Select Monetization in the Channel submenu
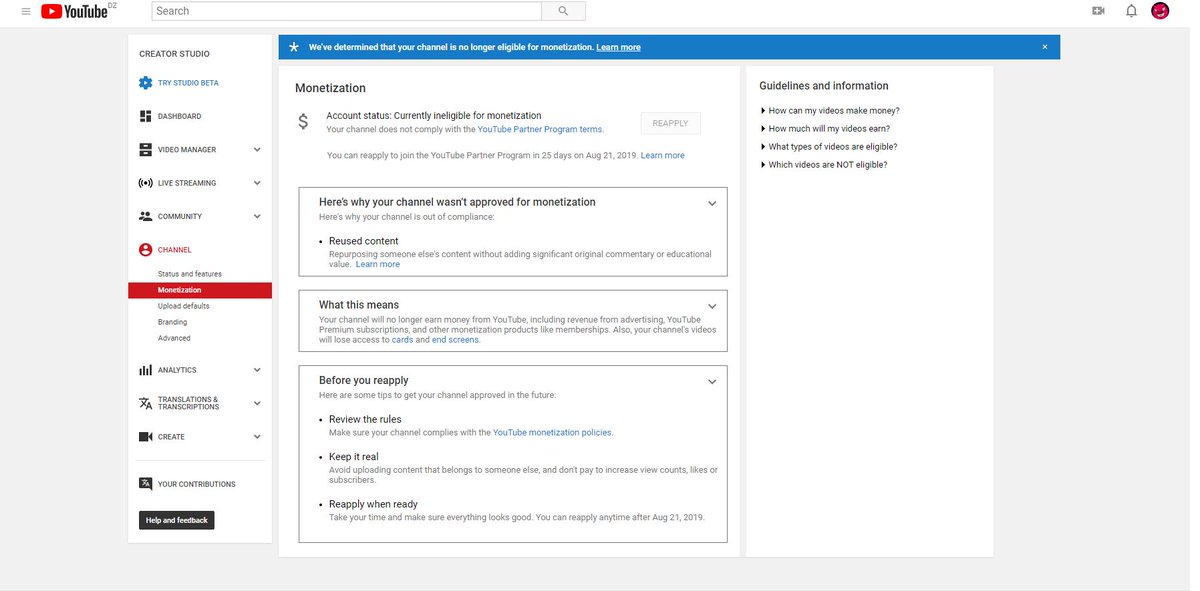 200,290
